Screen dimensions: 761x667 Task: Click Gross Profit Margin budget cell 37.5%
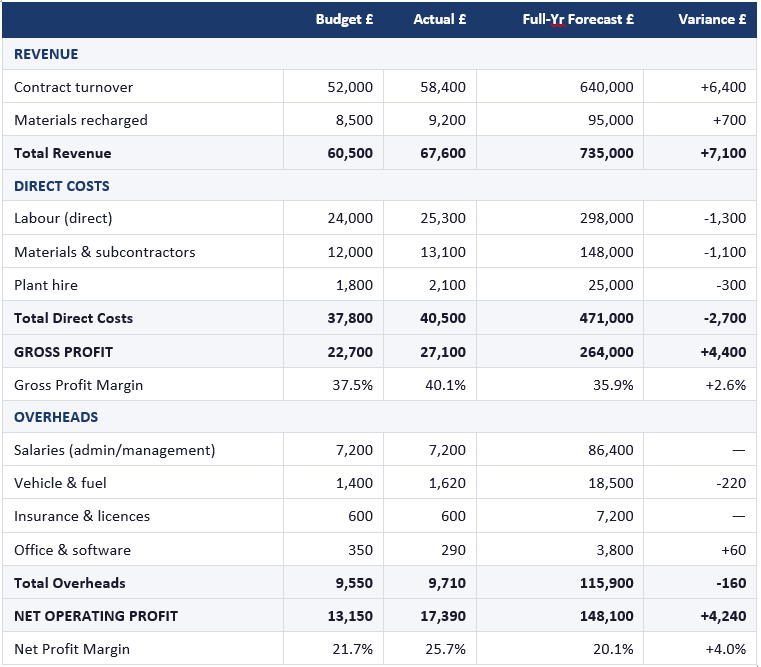click(x=352, y=385)
